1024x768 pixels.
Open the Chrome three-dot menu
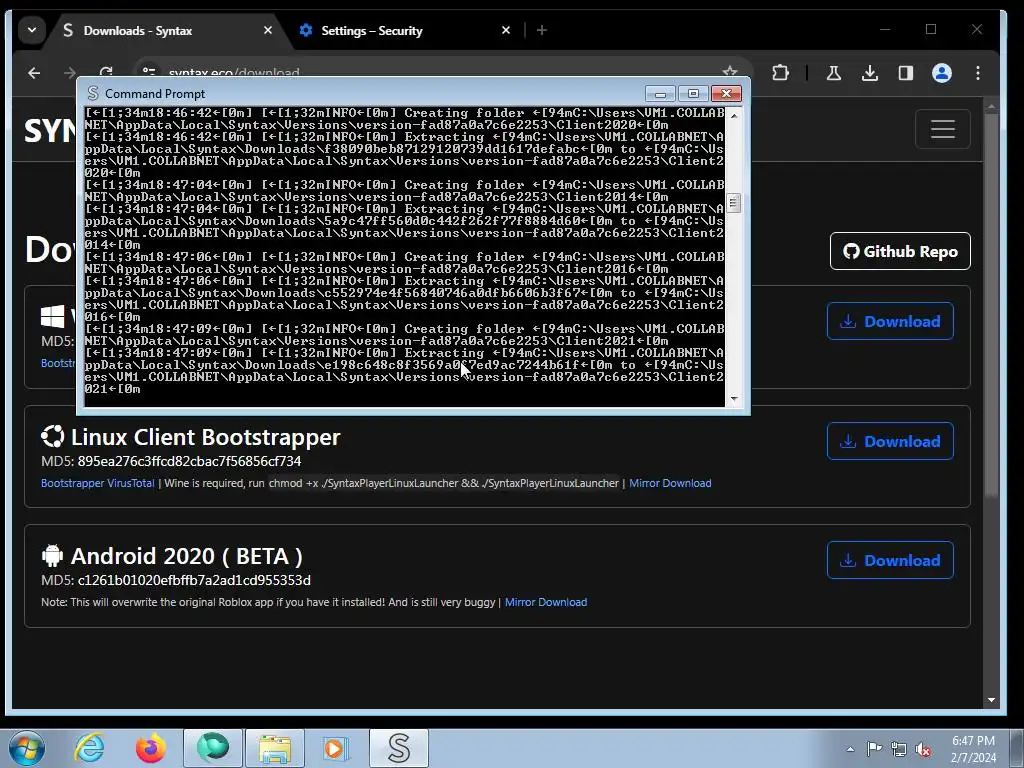(978, 73)
